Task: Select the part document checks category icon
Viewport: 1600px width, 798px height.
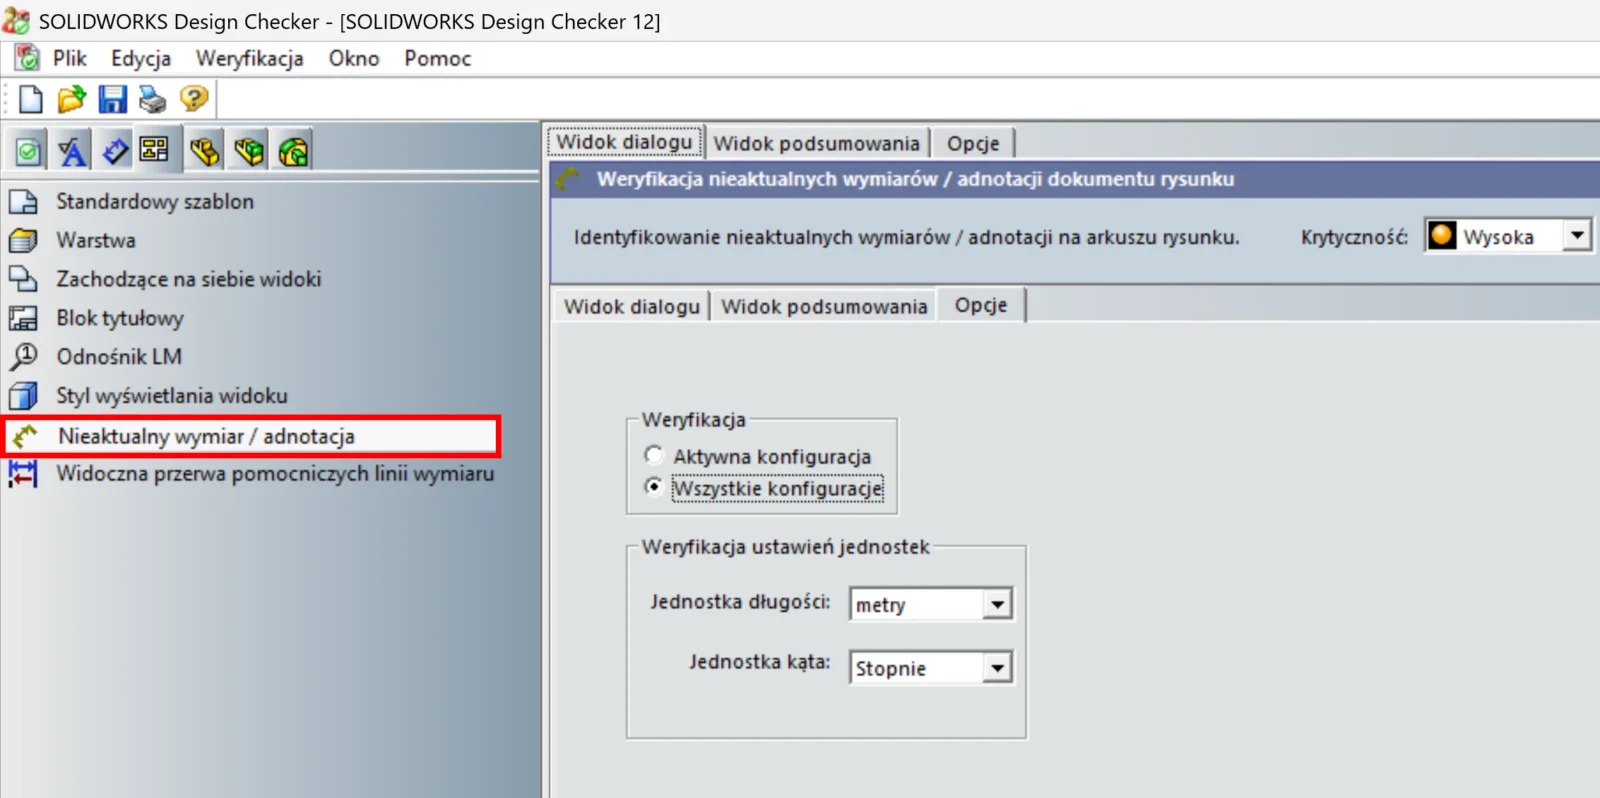Action: coord(205,151)
